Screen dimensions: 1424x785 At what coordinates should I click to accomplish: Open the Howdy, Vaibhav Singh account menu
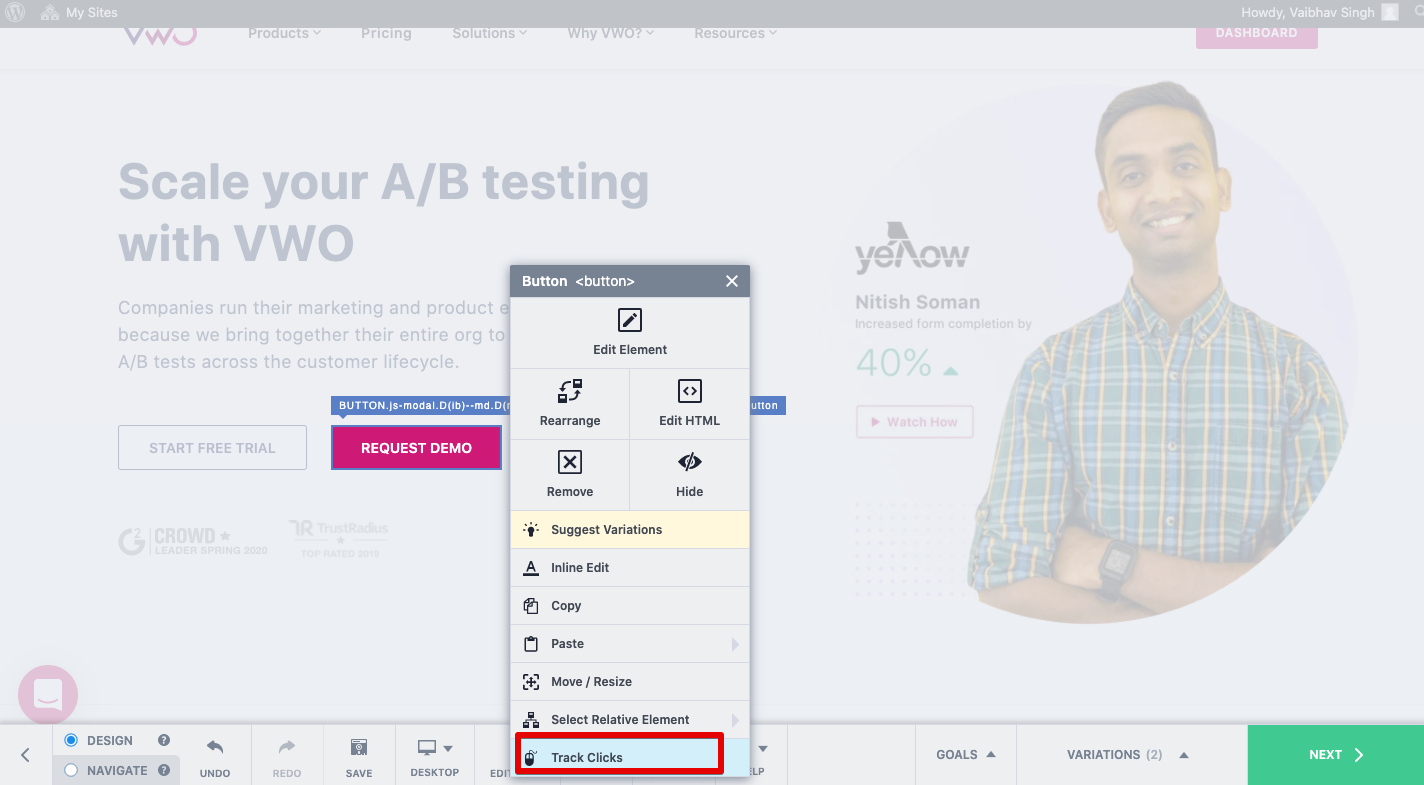(1319, 13)
